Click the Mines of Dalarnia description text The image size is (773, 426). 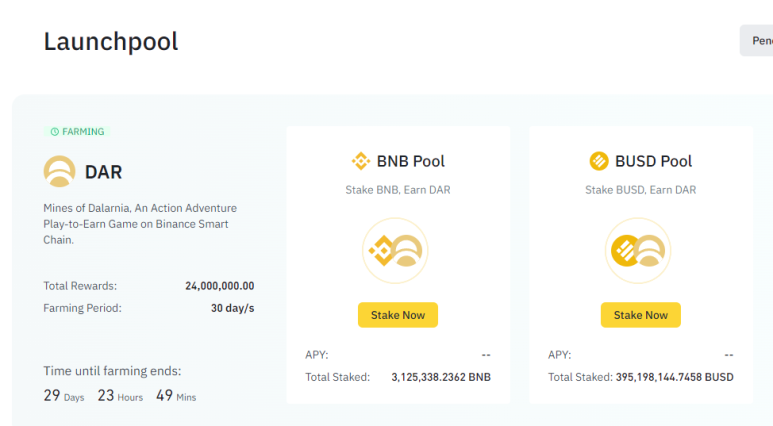pyautogui.click(x=140, y=224)
